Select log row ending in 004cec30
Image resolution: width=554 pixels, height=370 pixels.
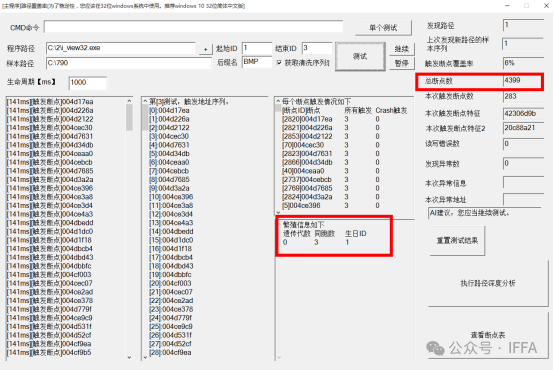50,128
